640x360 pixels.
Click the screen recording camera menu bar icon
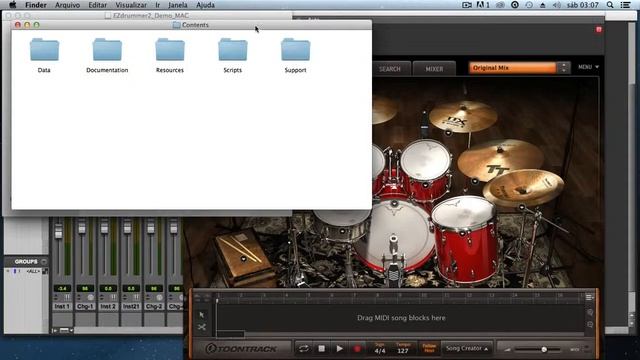[467, 5]
